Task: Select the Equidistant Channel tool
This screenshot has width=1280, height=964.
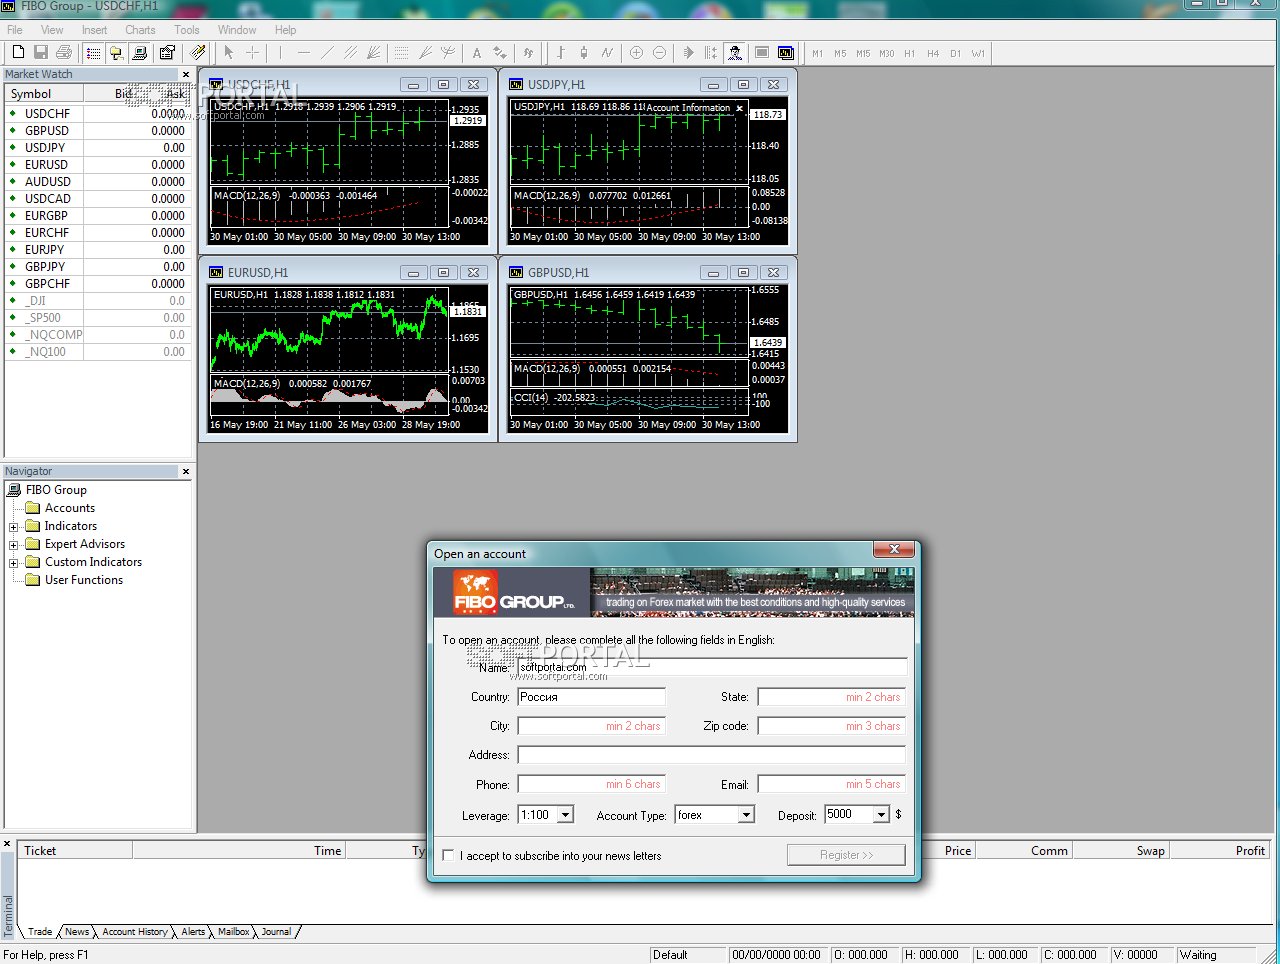Action: point(350,52)
